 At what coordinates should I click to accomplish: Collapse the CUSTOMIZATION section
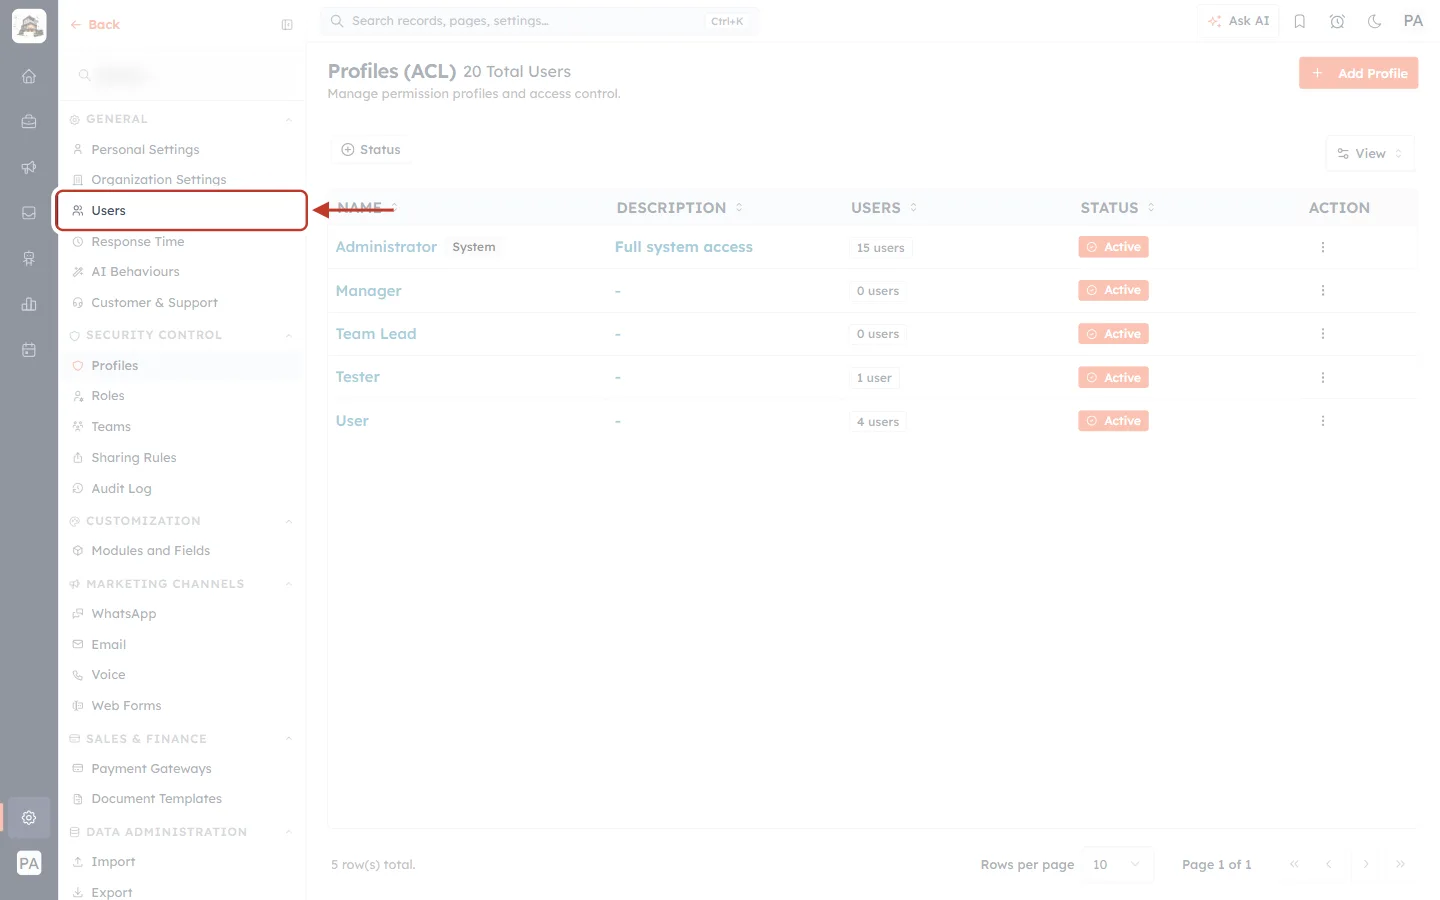(288, 521)
